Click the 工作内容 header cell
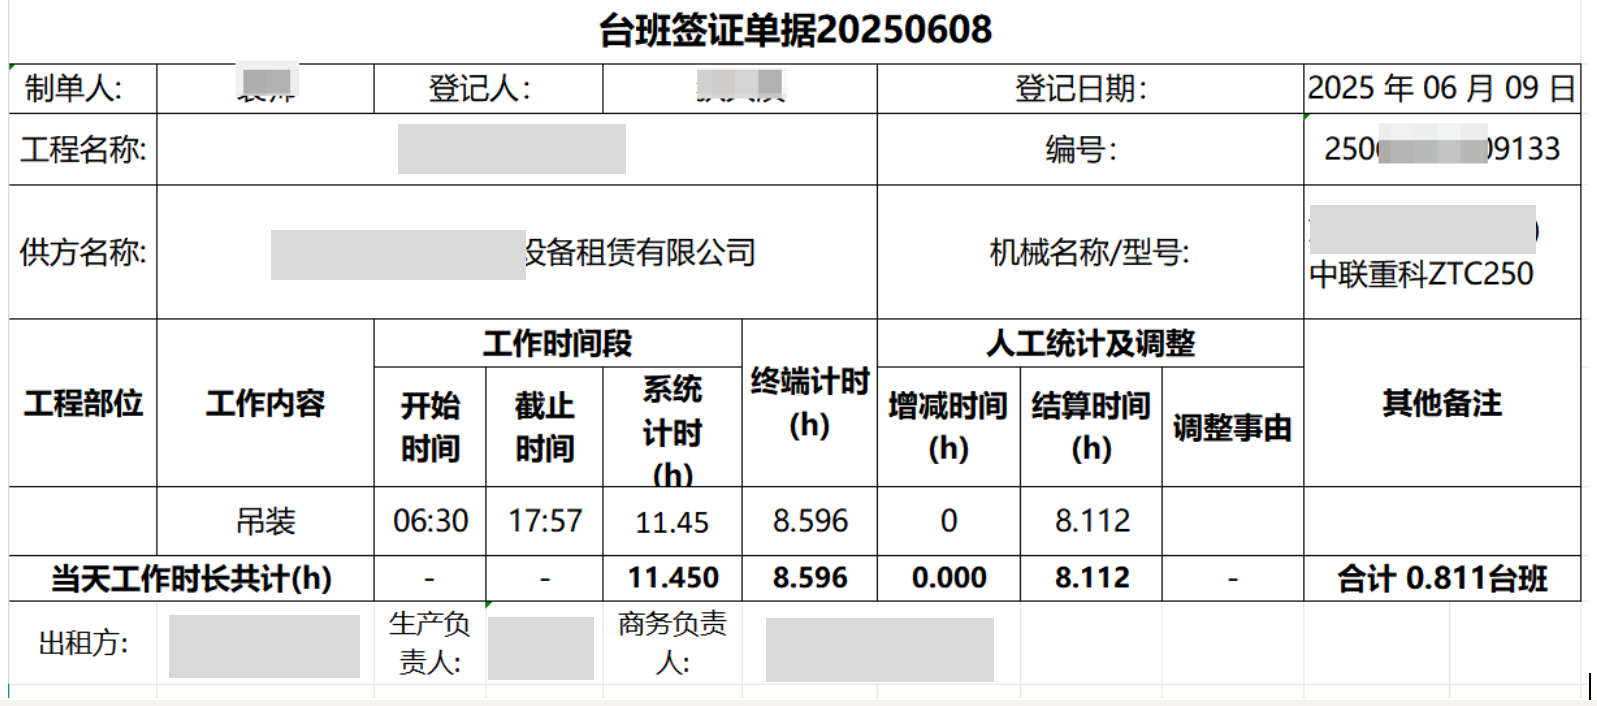The width and height of the screenshot is (1597, 706). coord(265,403)
